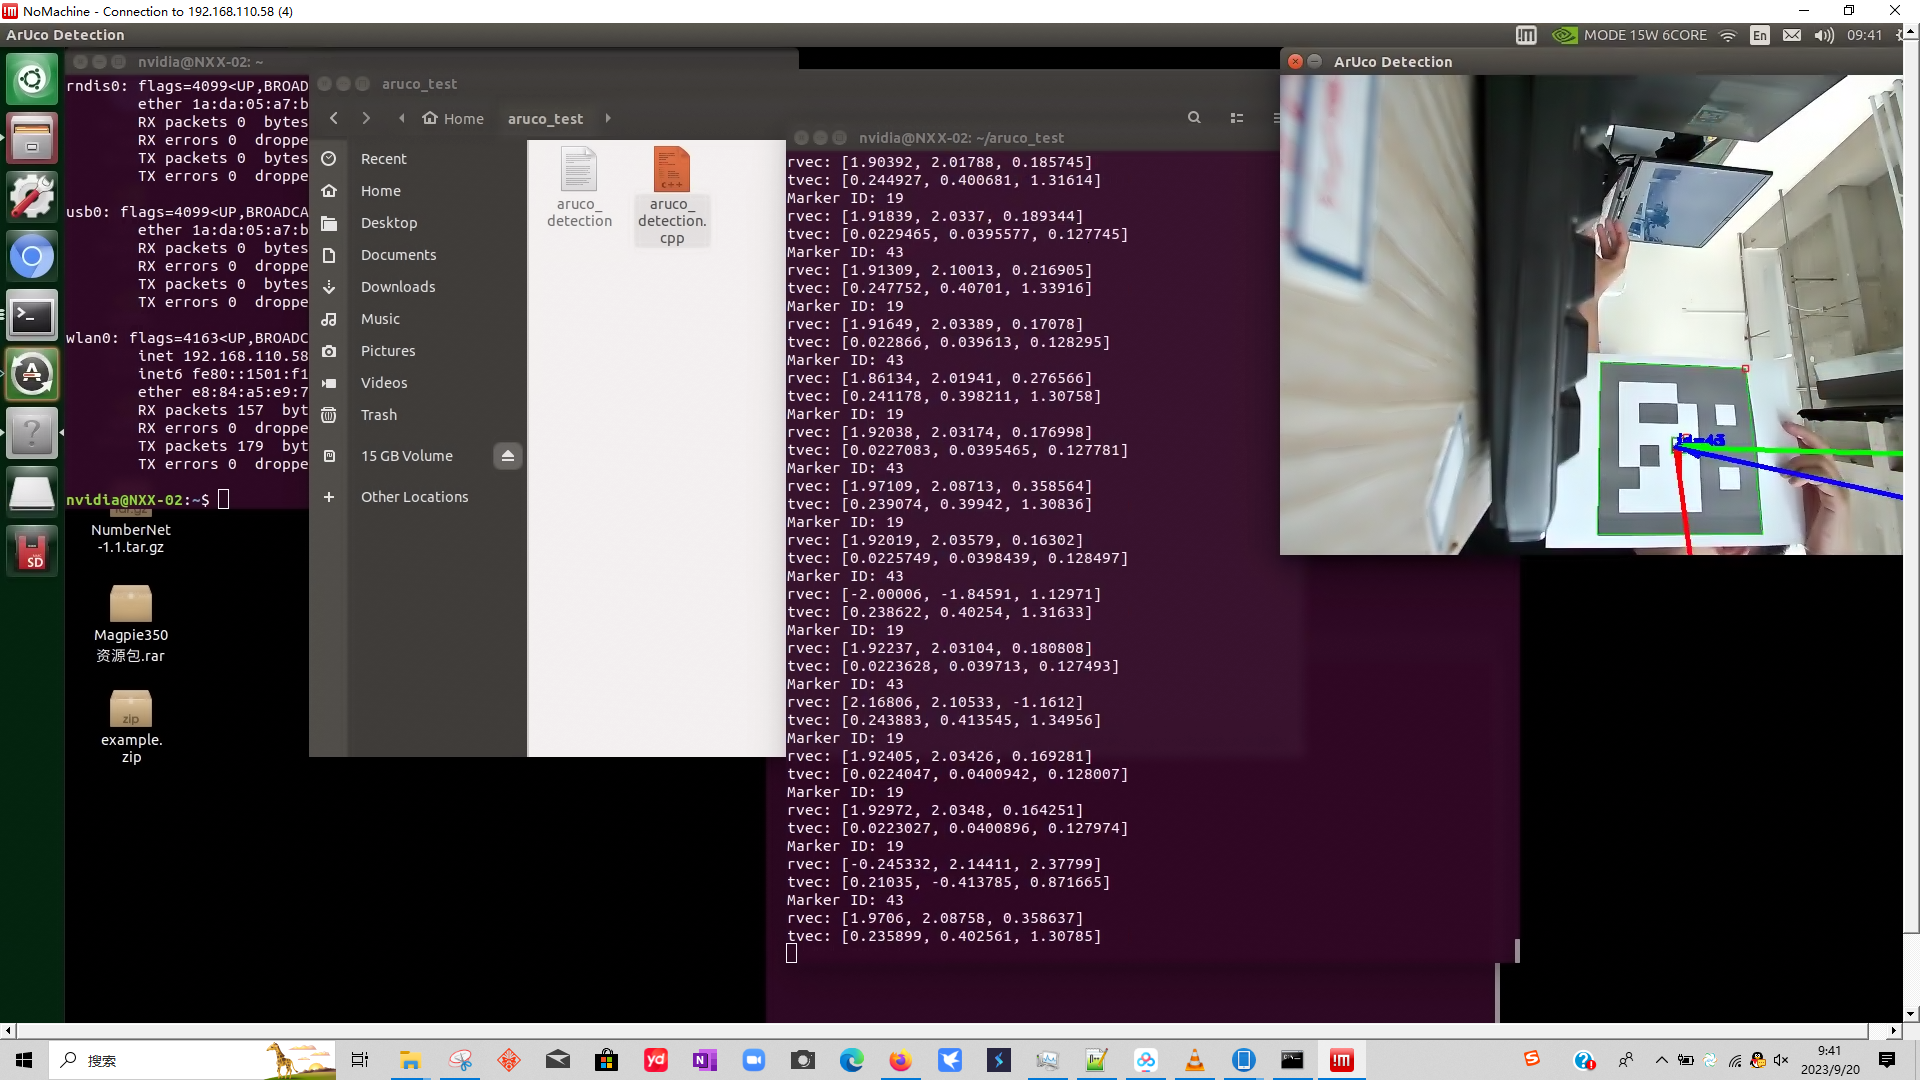Open Desktop in file manager sidebar
The image size is (1920, 1080).
[x=418, y=223]
